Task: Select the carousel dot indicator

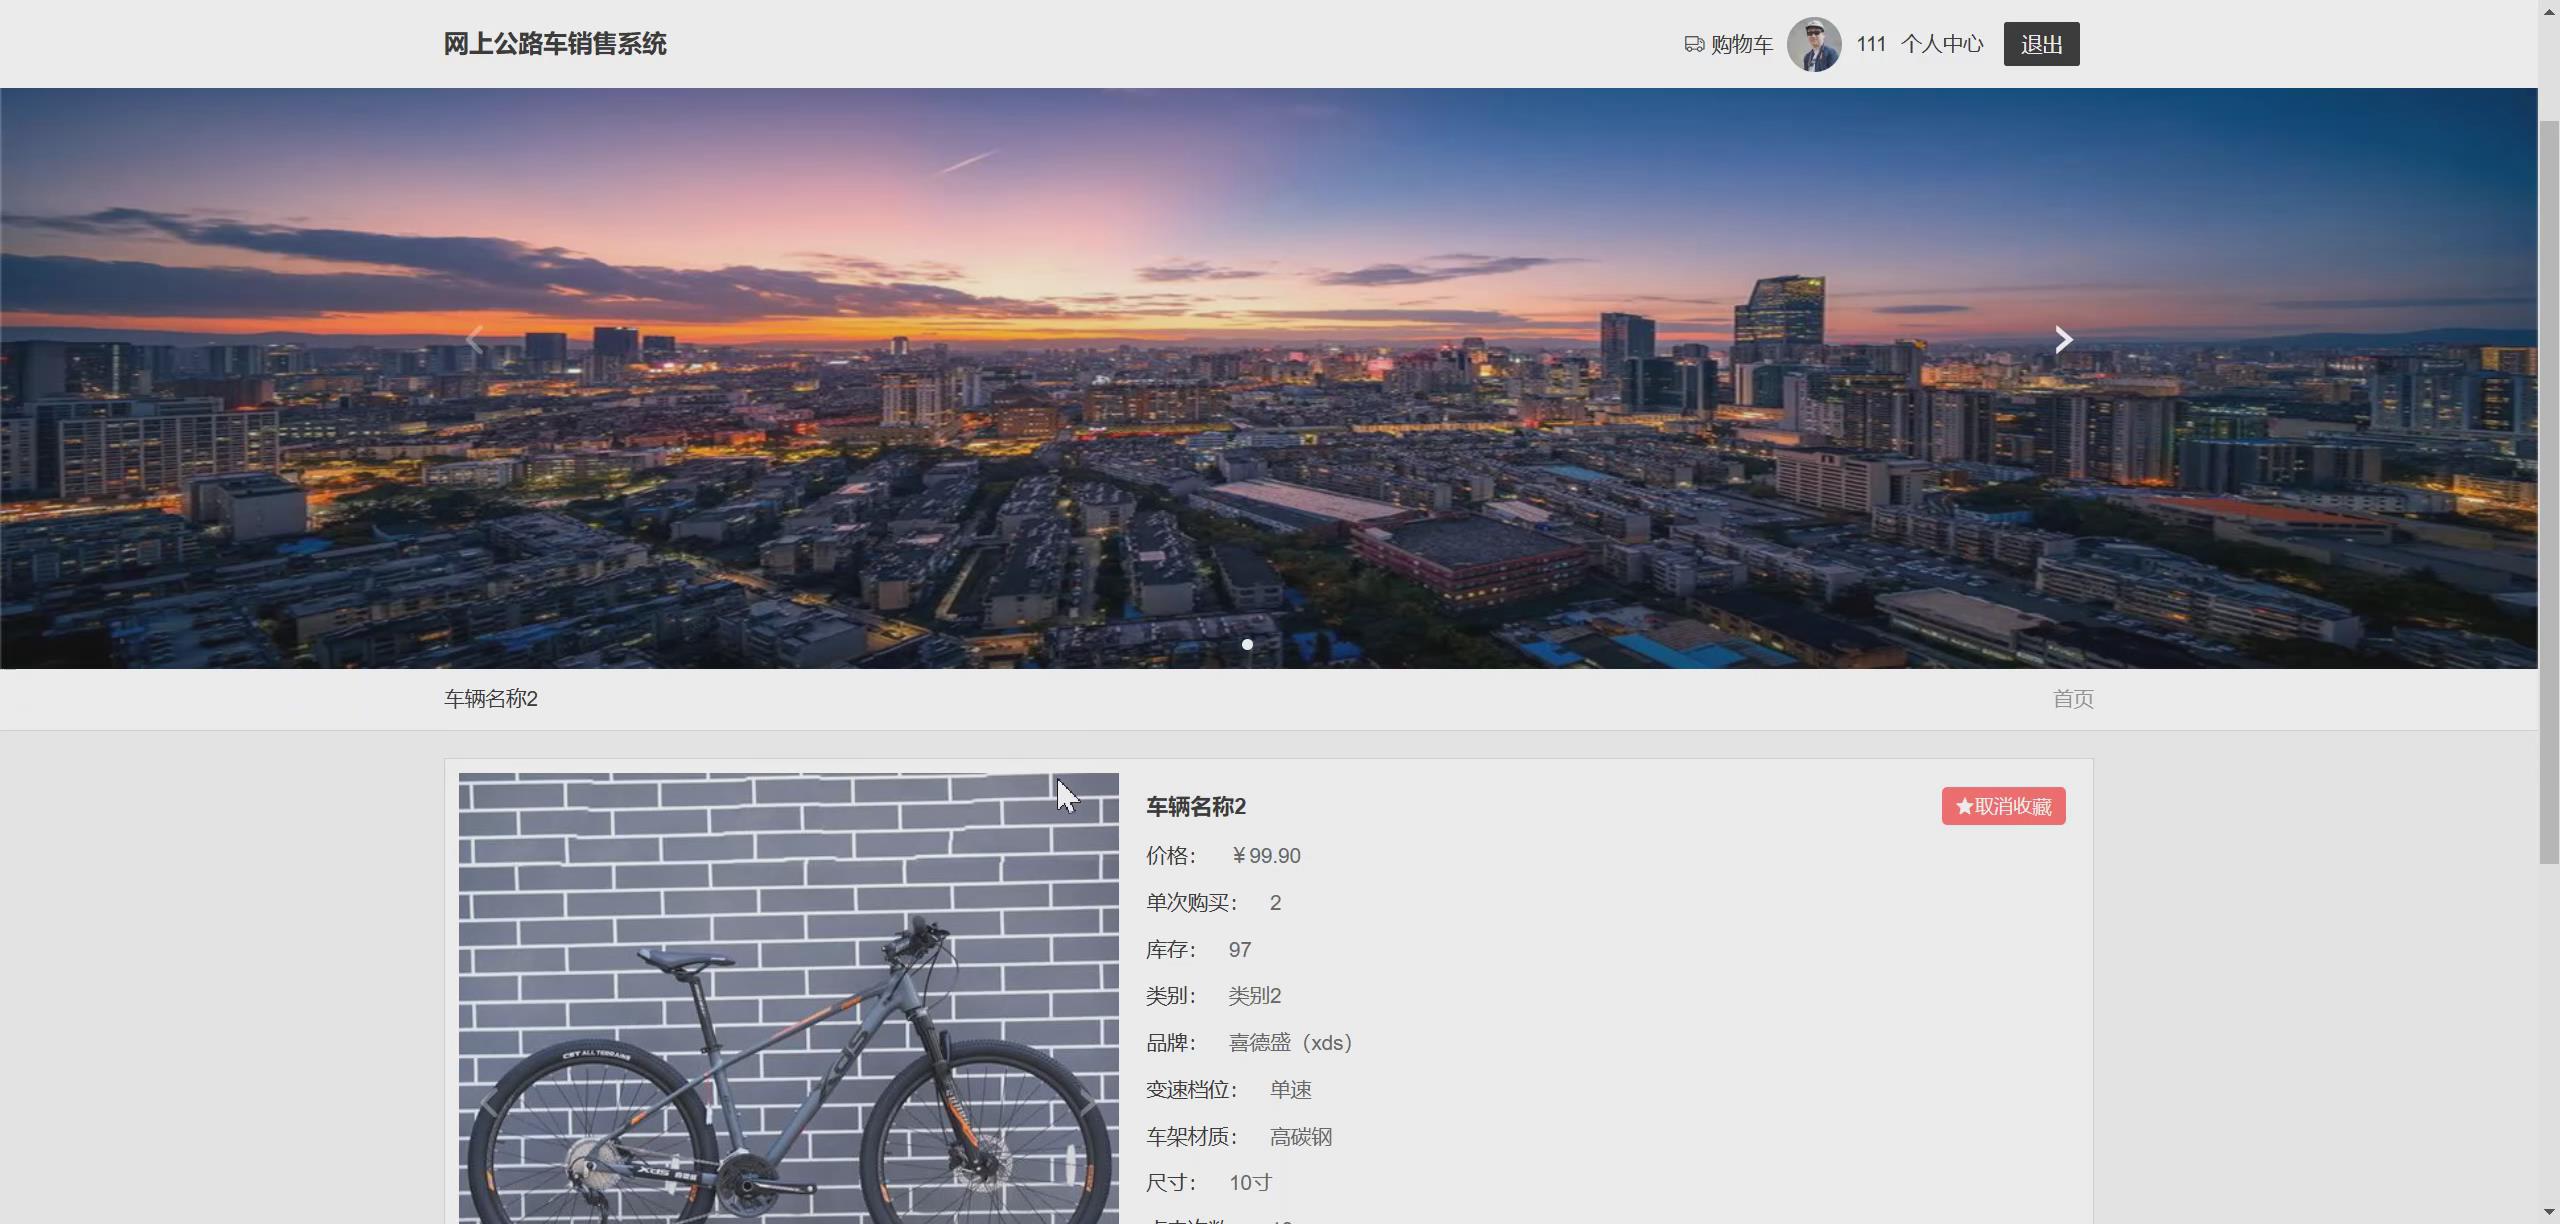Action: pos(1247,644)
